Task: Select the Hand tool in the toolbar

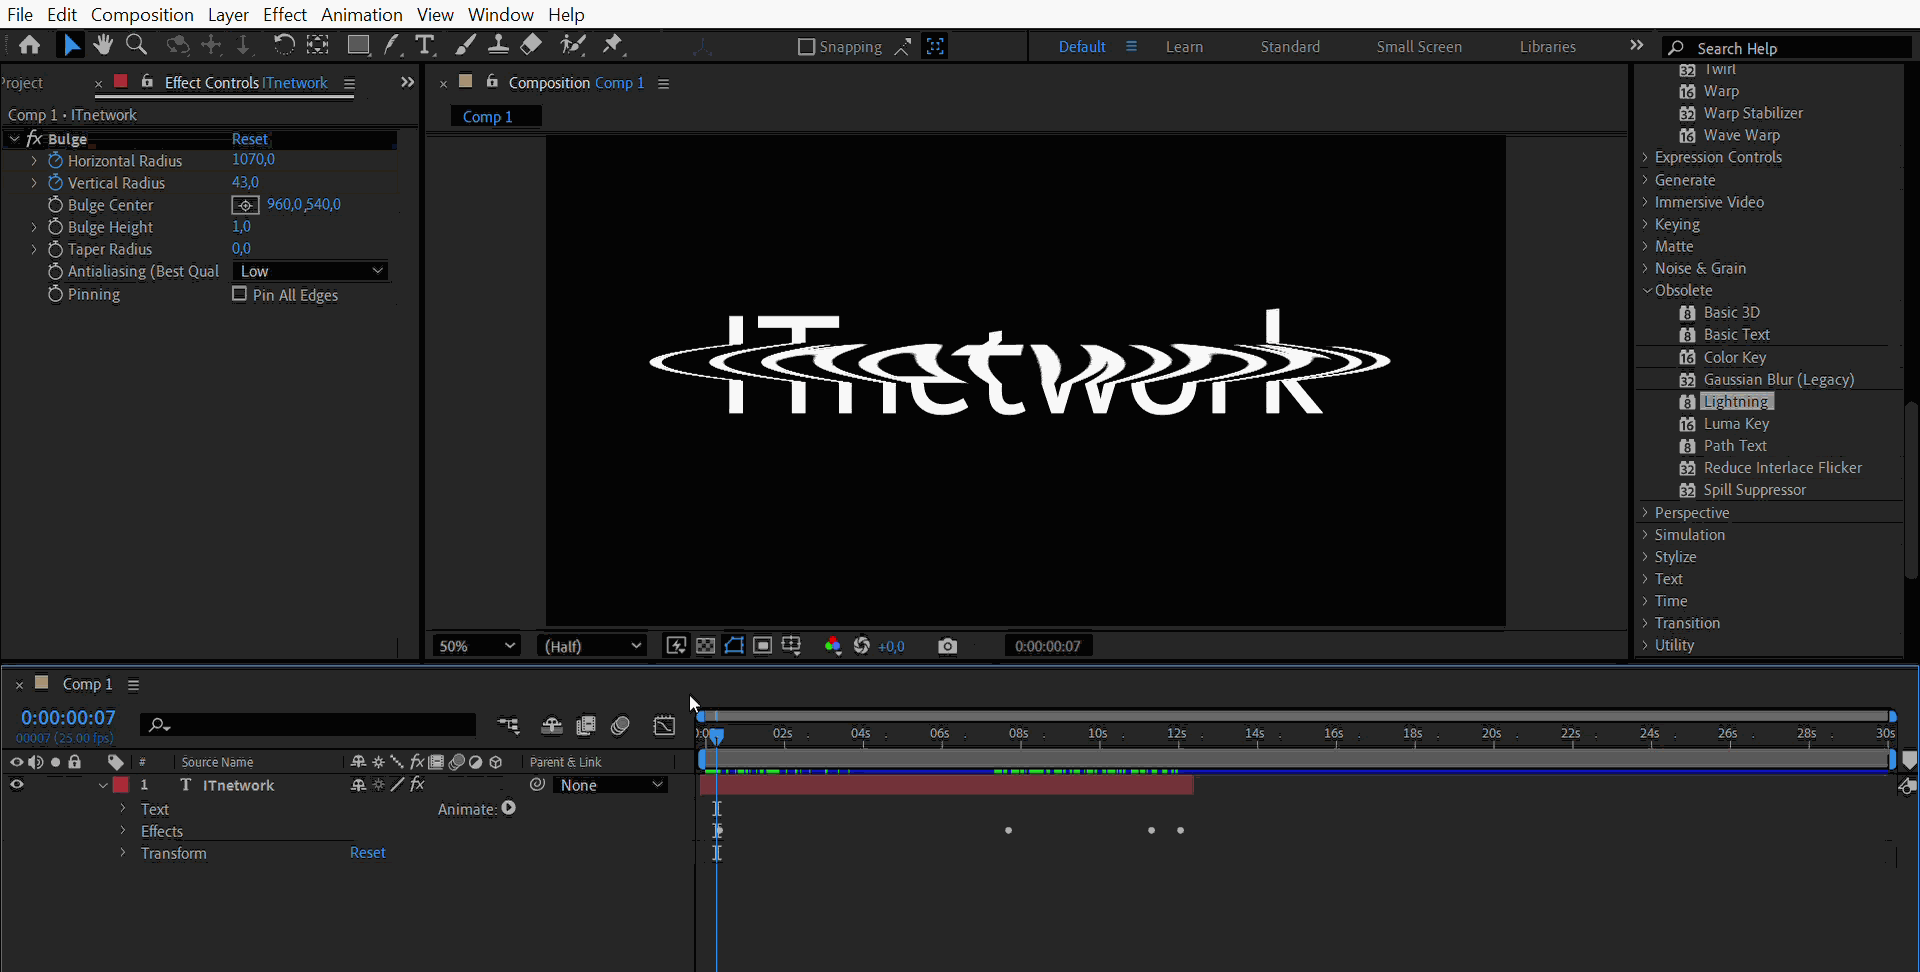Action: pyautogui.click(x=103, y=45)
